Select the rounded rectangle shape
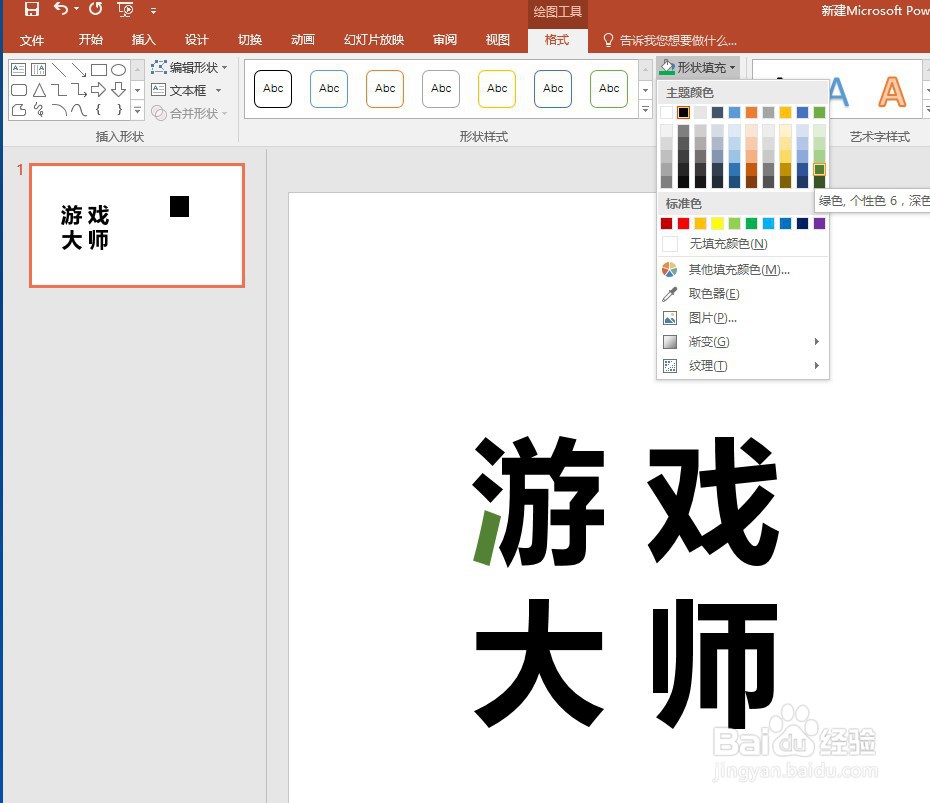The height and width of the screenshot is (803, 930). (x=18, y=90)
